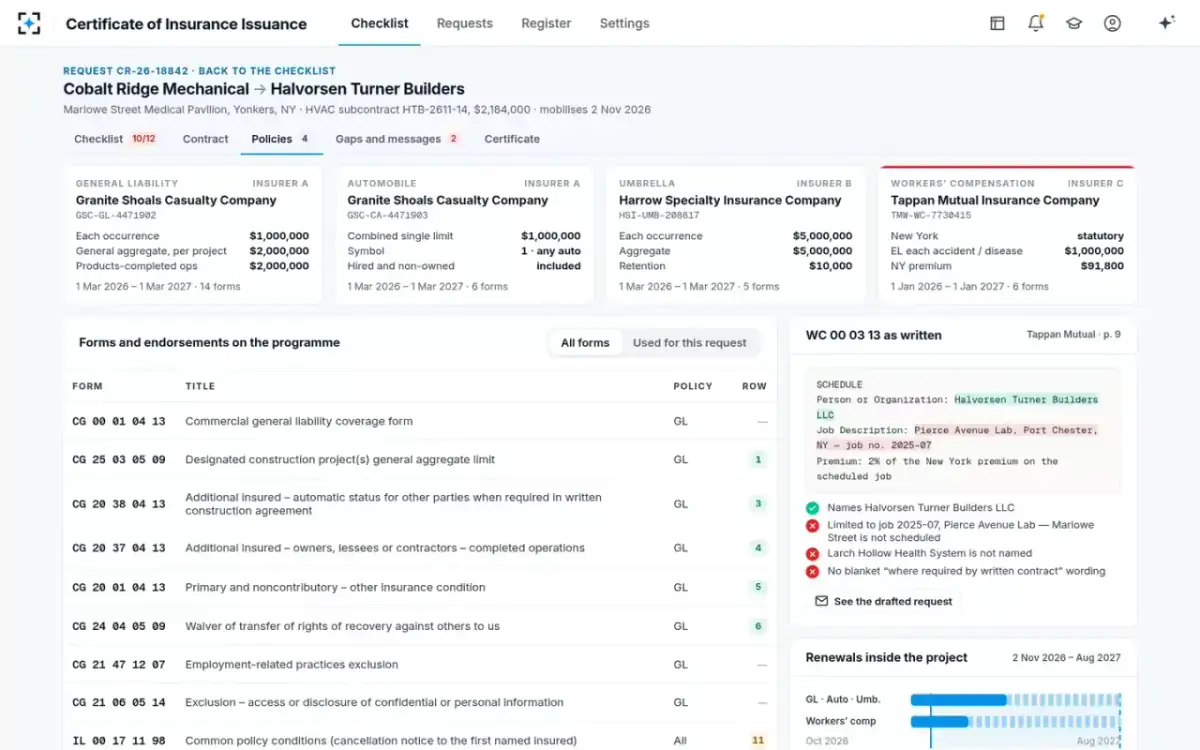Select the Automobile policy card
Screen dimensions: 1200x750
pyautogui.click(x=464, y=236)
